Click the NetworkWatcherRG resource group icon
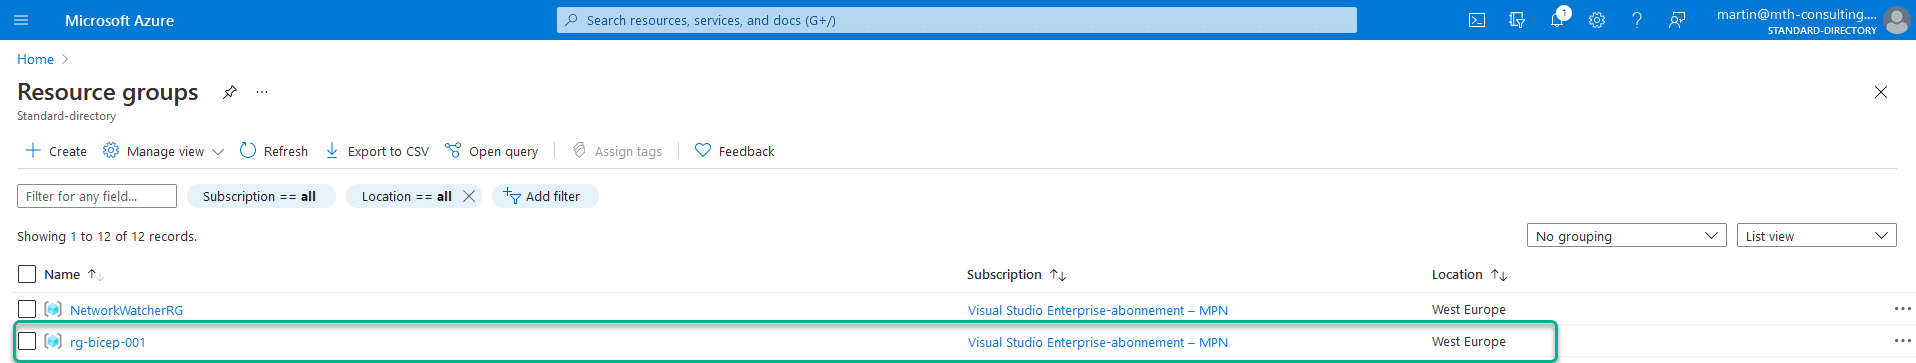 53,310
